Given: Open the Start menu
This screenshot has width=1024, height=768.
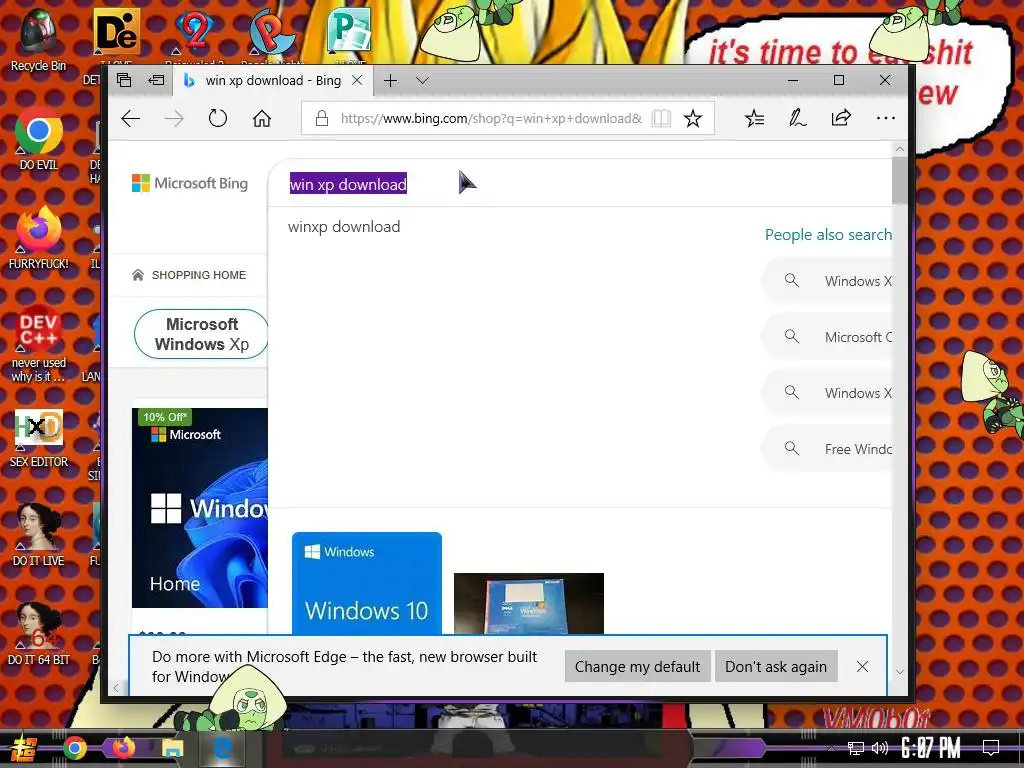Looking at the screenshot, I should [x=24, y=749].
